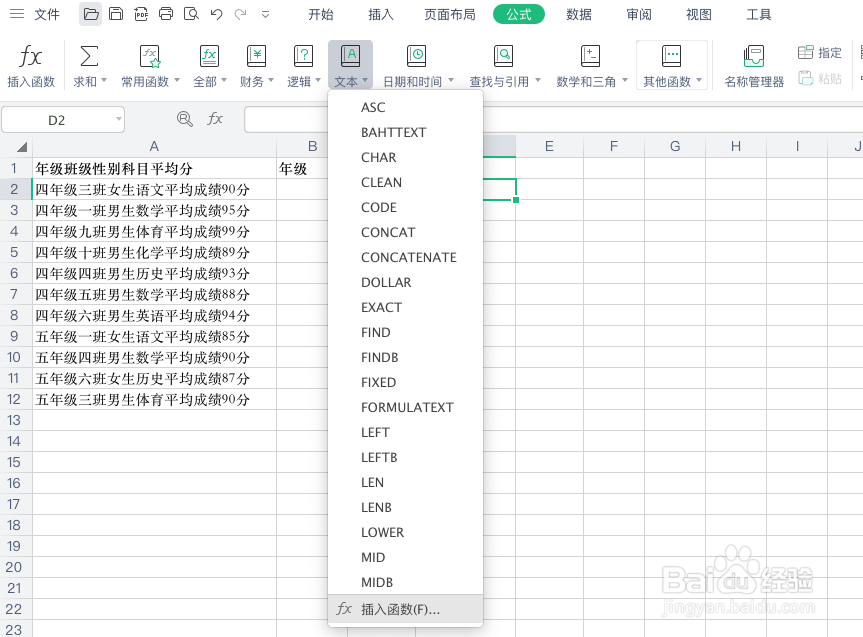Select CONCAT from the text function list
The width and height of the screenshot is (863, 637).
[388, 232]
